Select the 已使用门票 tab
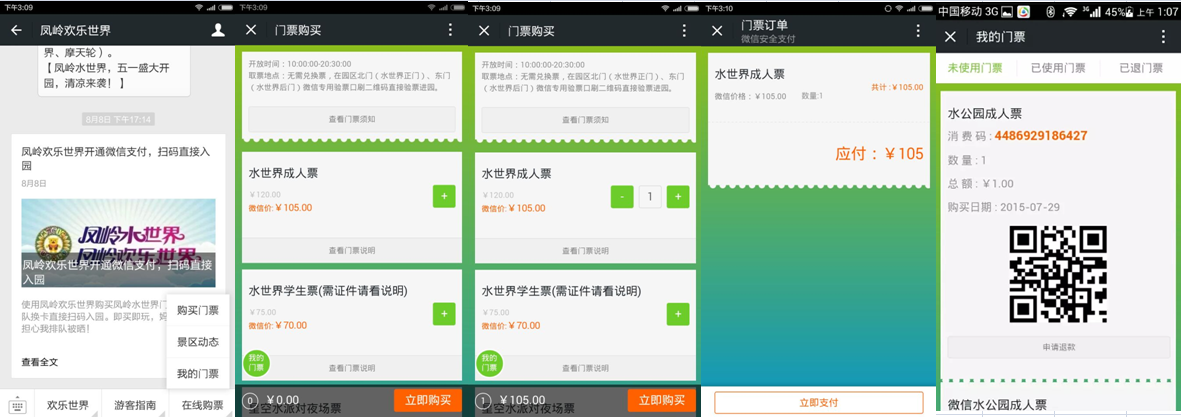Viewport: 1181px width, 417px height. coord(1057,68)
